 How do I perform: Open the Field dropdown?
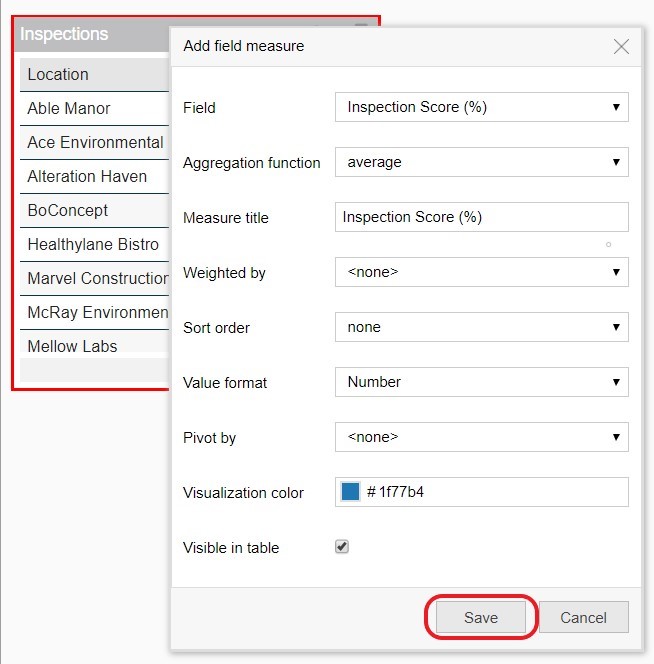pos(481,107)
